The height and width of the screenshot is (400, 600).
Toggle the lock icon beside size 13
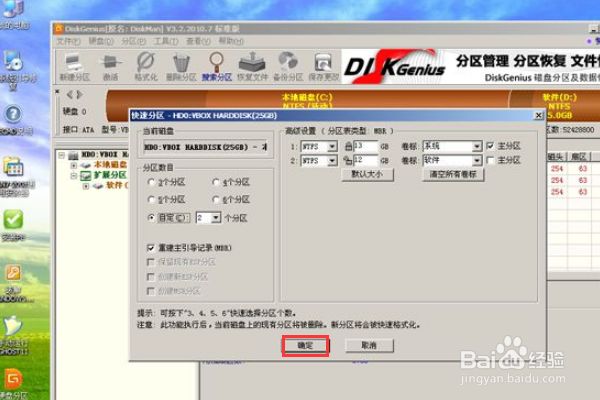(x=348, y=146)
